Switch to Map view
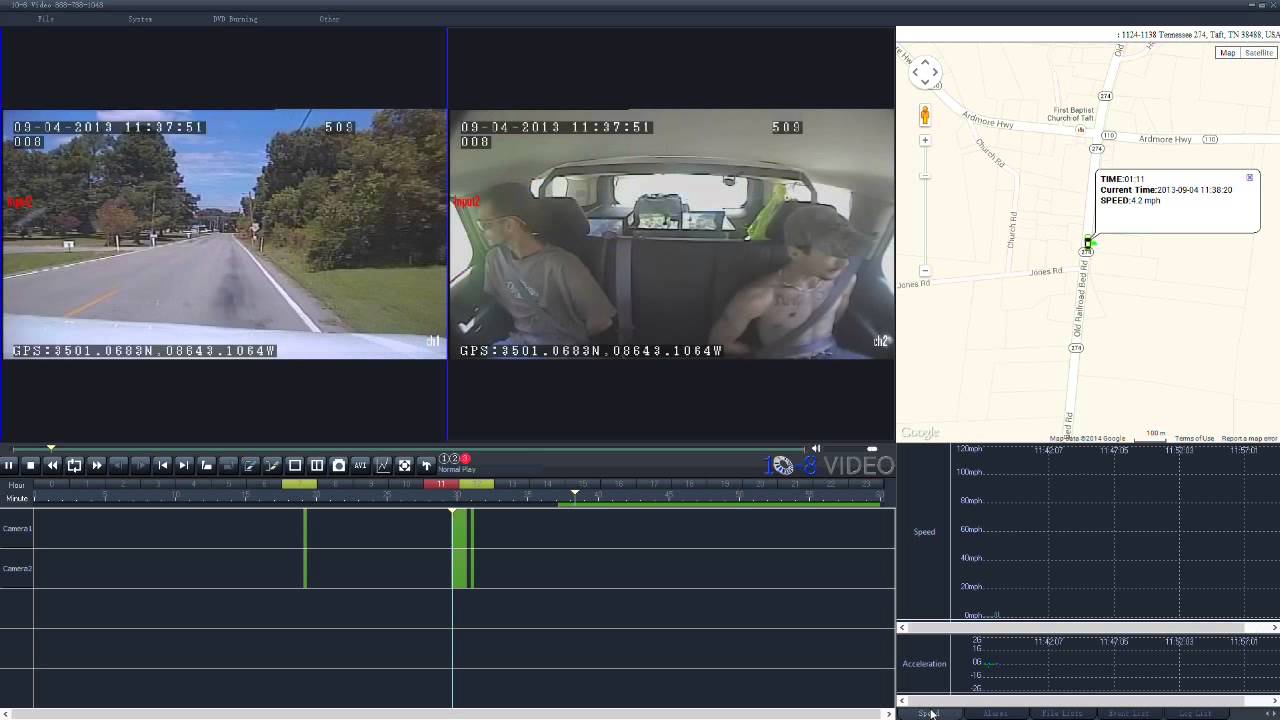 point(1228,53)
